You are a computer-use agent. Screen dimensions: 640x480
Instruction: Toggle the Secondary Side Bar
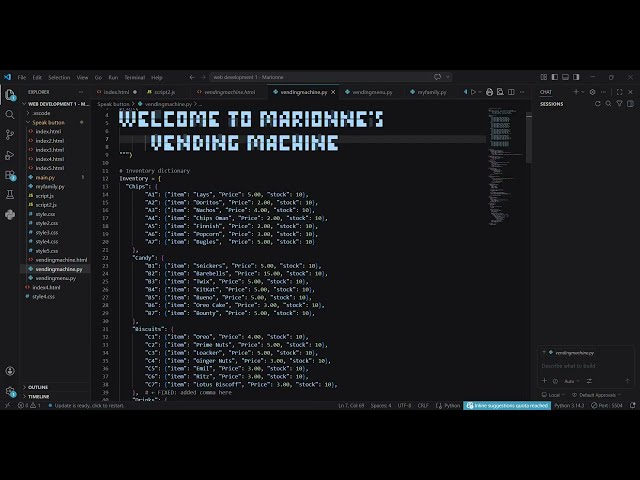pyautogui.click(x=576, y=77)
